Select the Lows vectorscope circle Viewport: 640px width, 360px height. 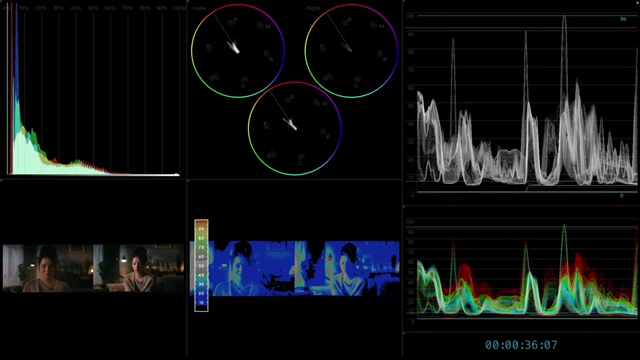pos(238,51)
